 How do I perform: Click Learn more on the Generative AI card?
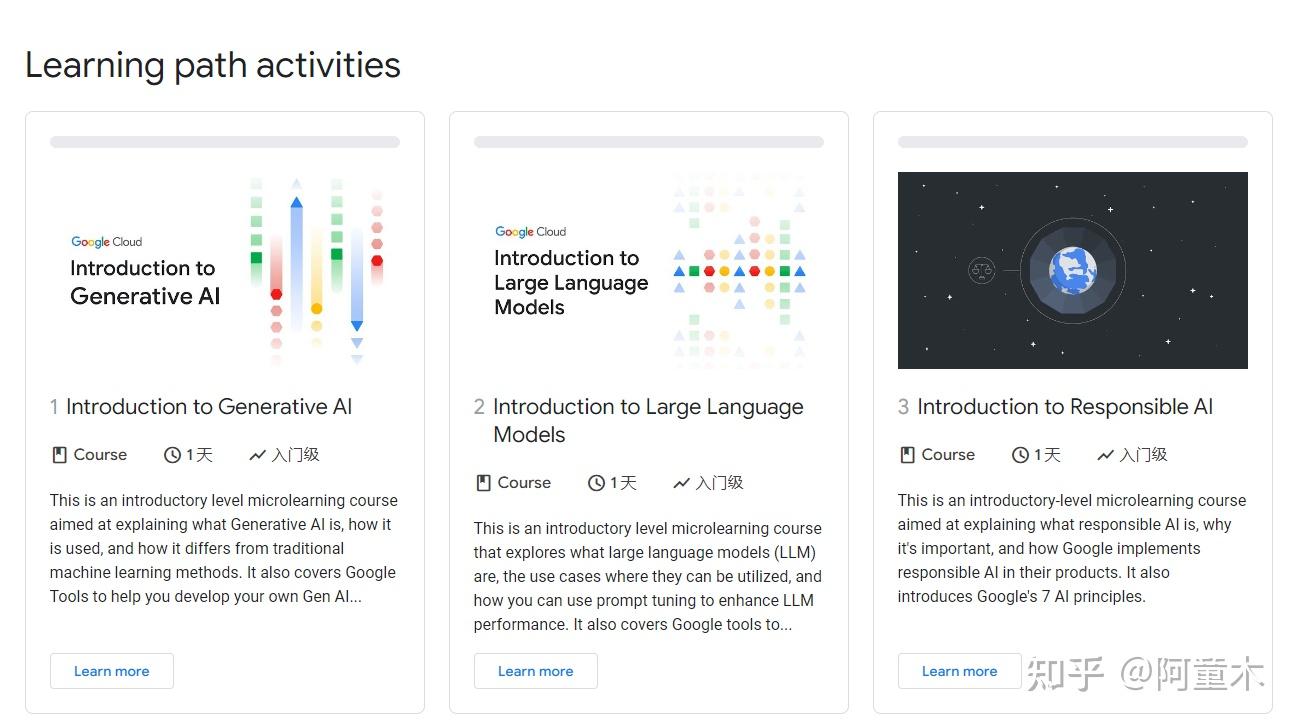coord(111,671)
